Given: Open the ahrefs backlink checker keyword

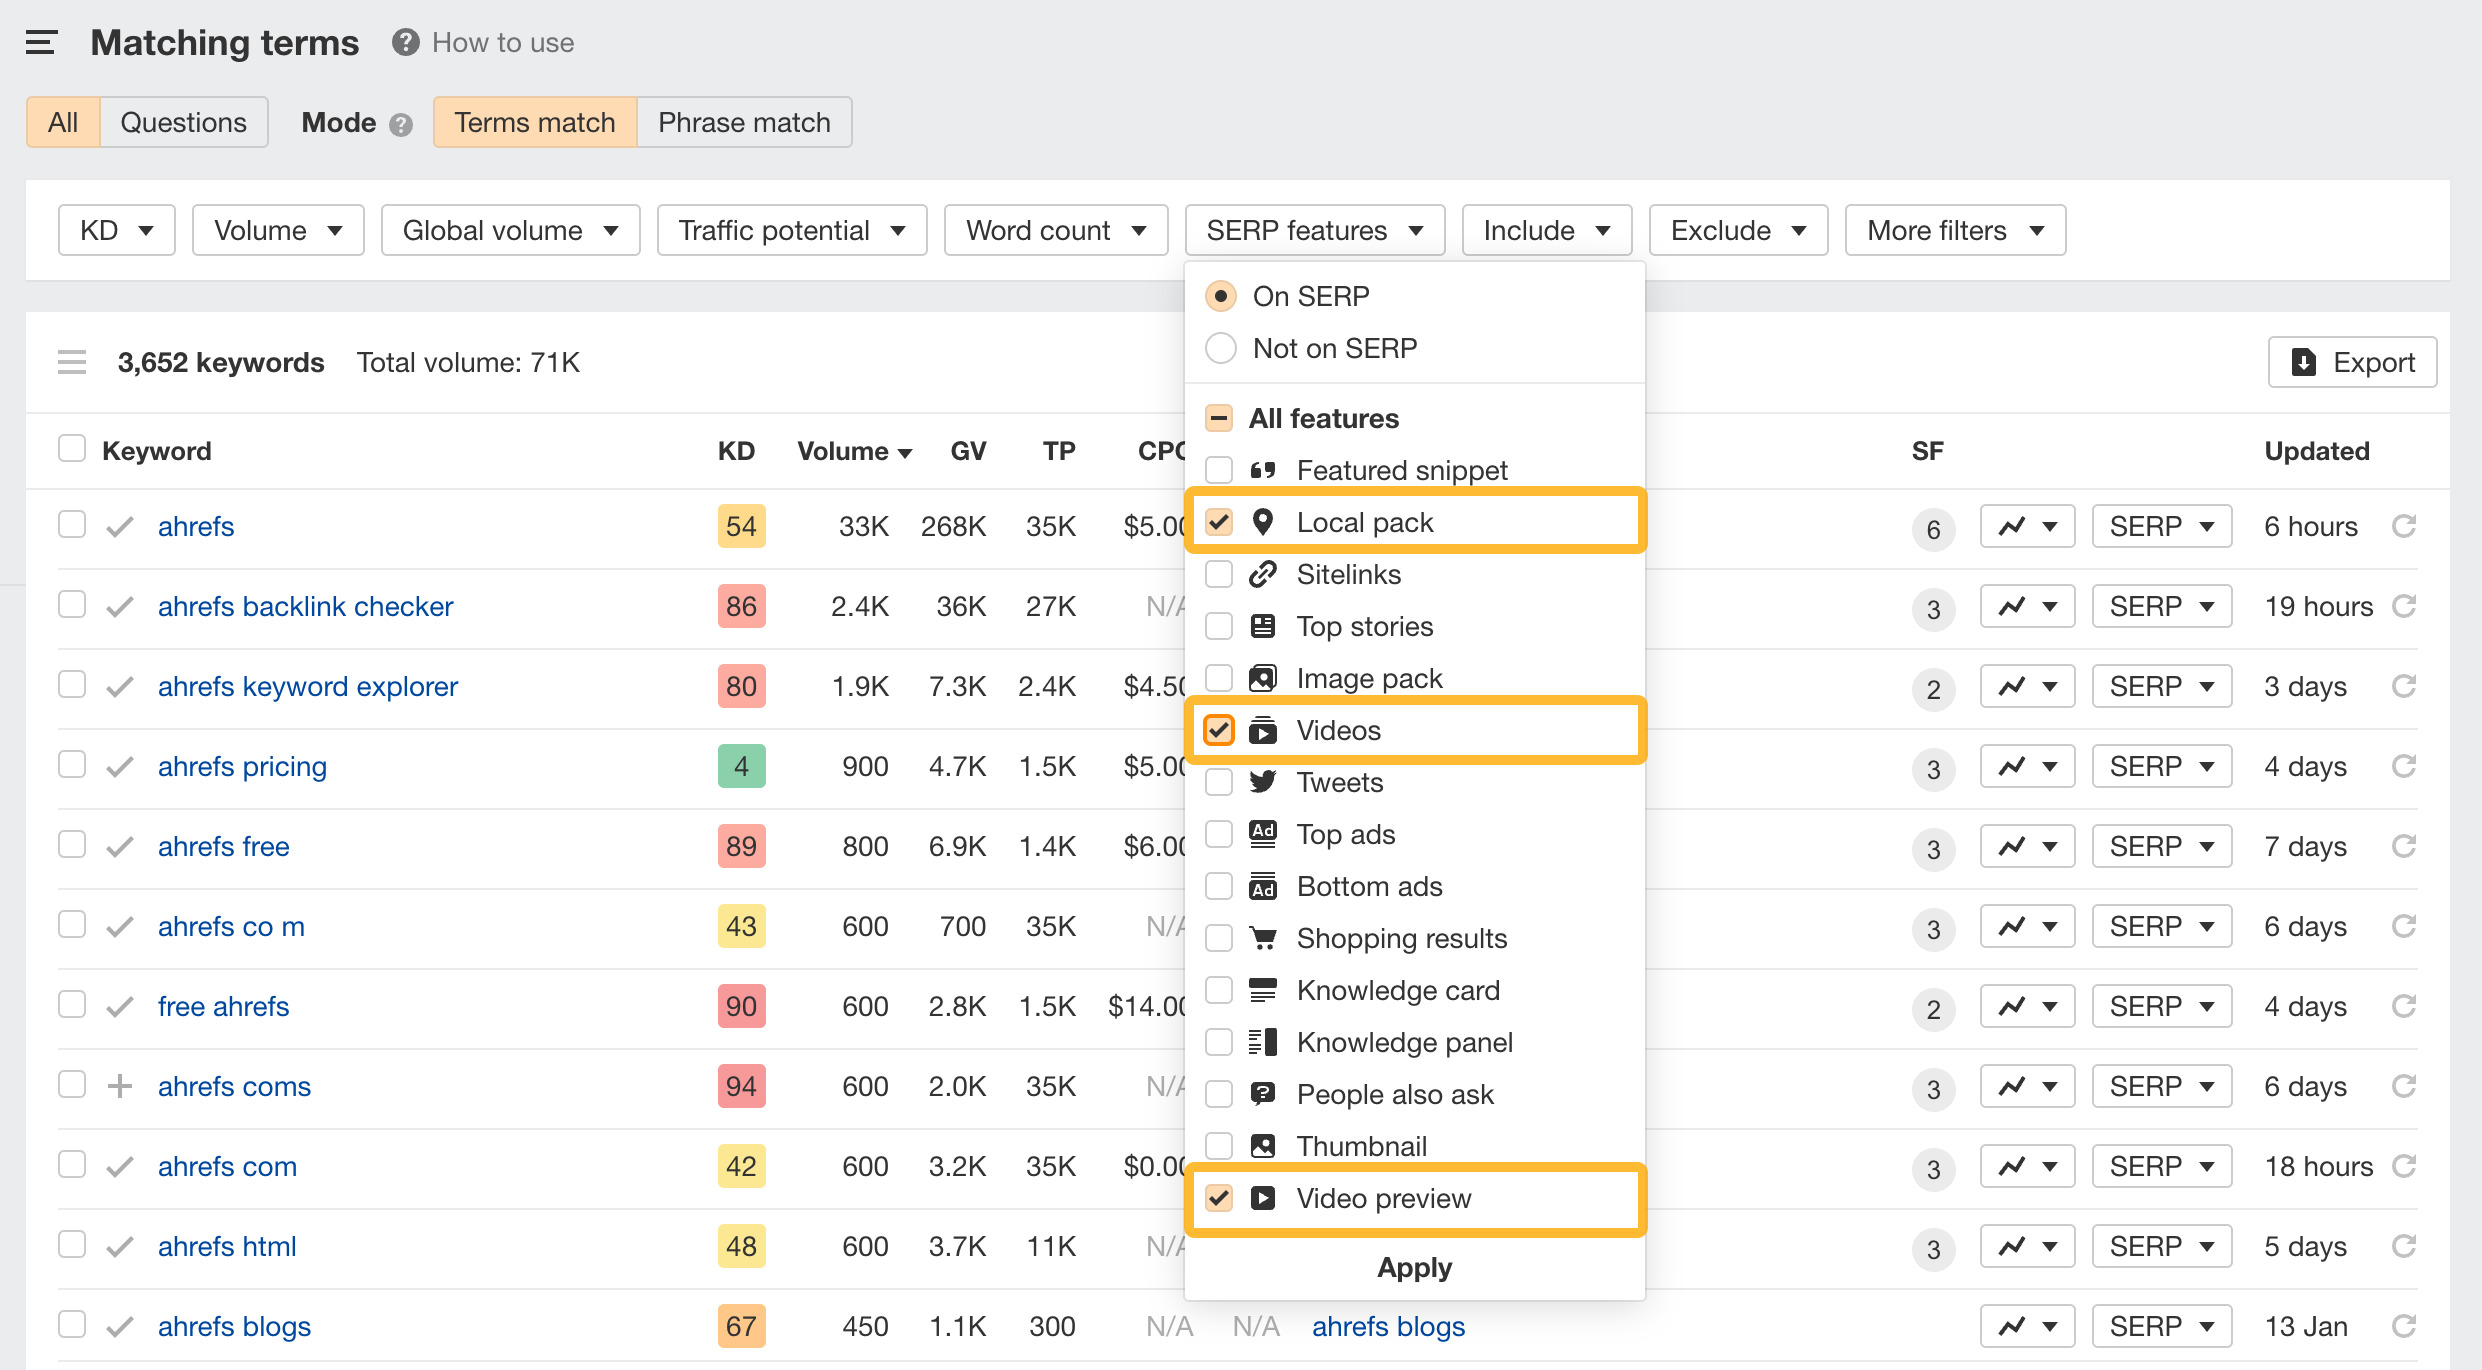Looking at the screenshot, I should click(305, 606).
